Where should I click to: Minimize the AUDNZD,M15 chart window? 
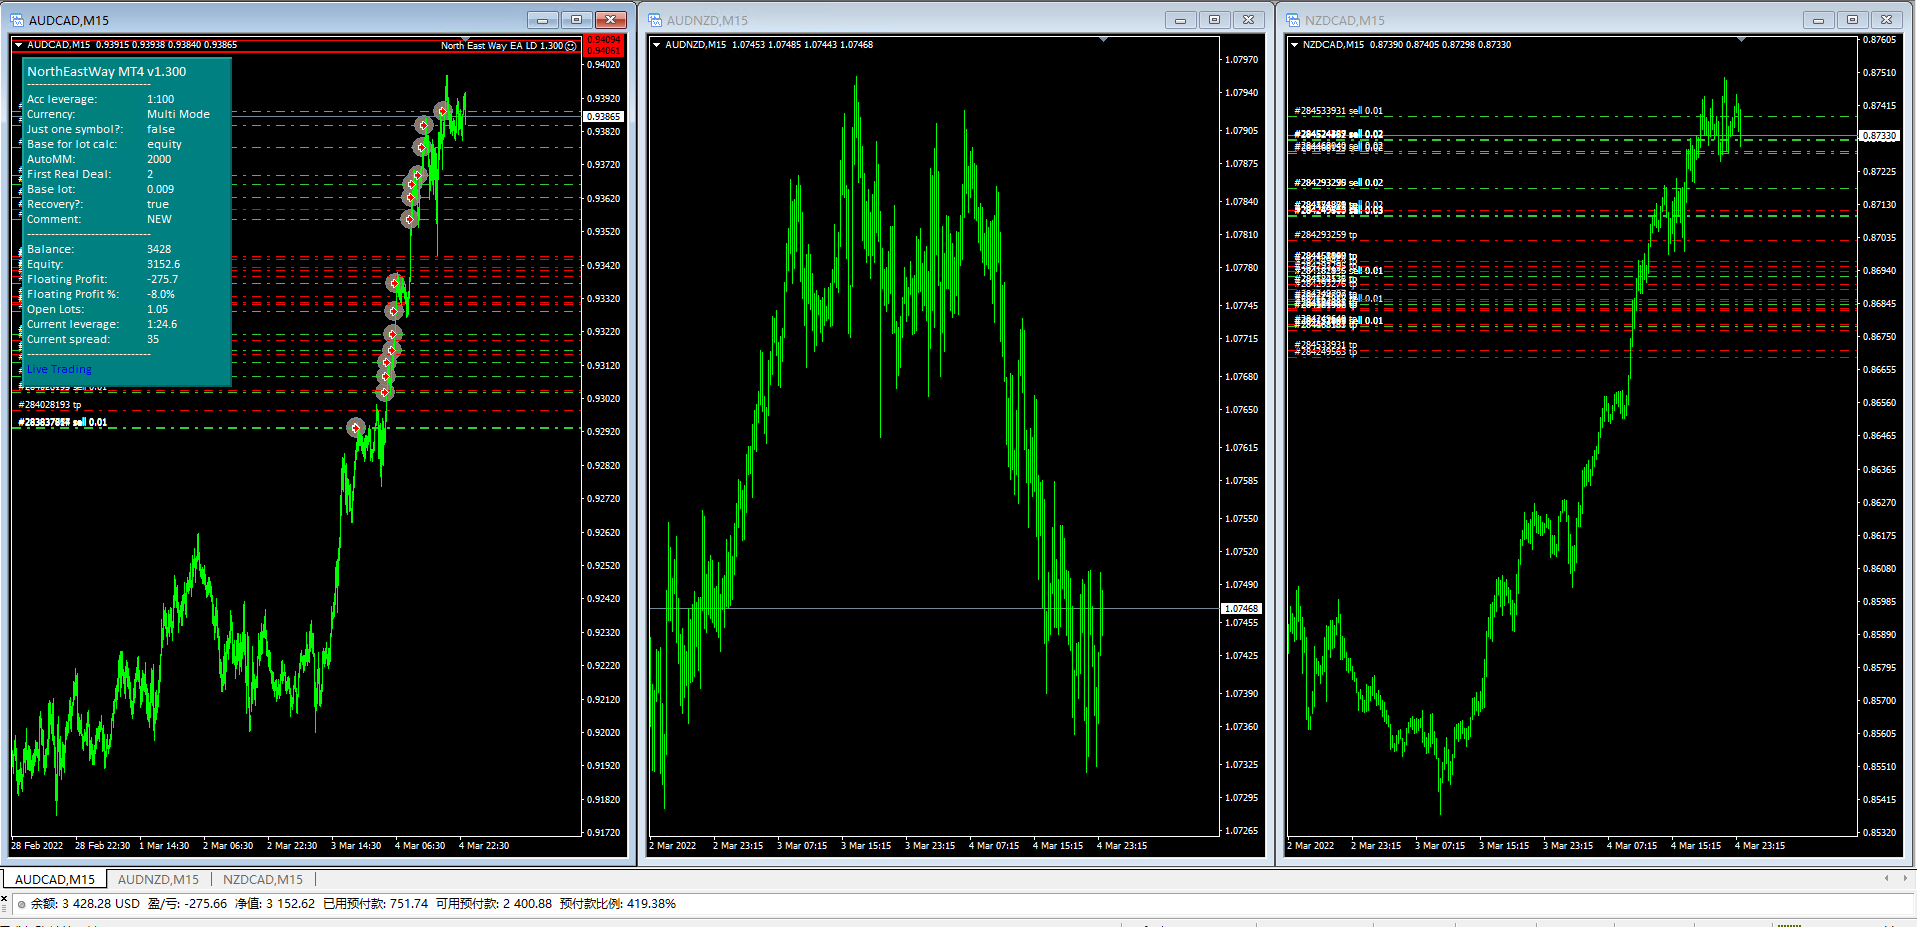[x=1181, y=20]
